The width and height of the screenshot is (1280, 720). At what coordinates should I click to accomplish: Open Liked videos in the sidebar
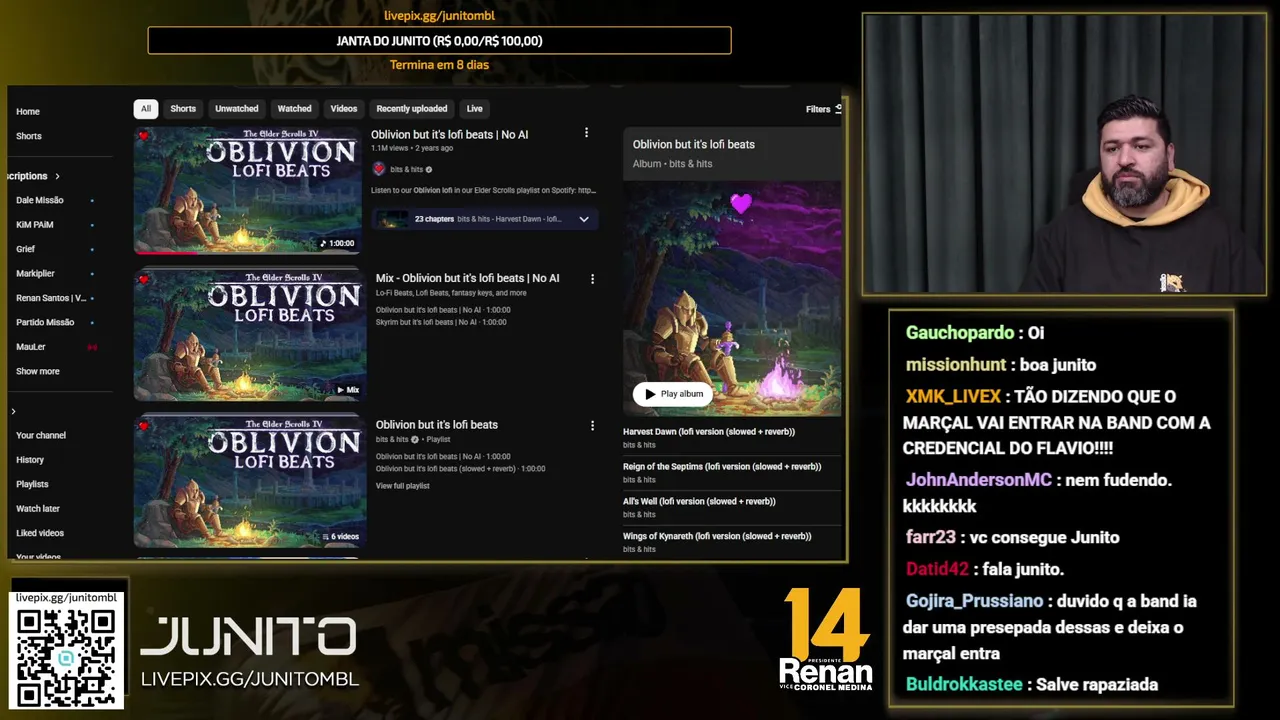pyautogui.click(x=40, y=533)
